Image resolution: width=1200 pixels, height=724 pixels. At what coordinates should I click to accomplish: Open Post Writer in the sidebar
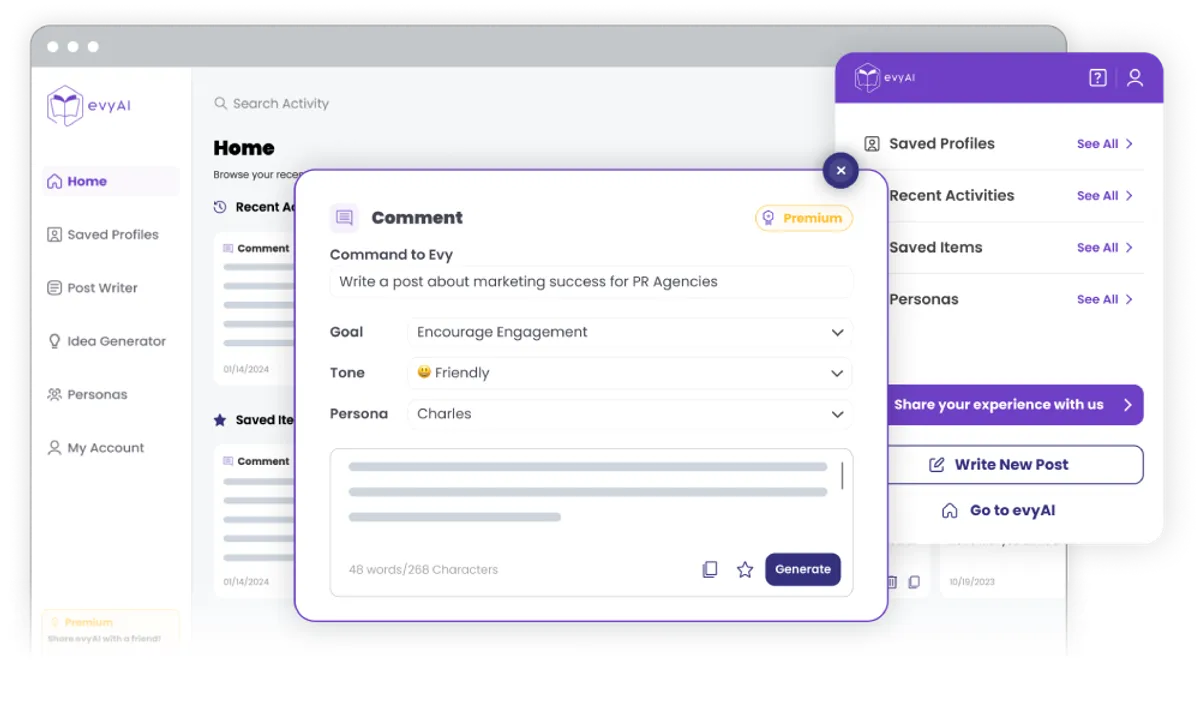tap(93, 288)
